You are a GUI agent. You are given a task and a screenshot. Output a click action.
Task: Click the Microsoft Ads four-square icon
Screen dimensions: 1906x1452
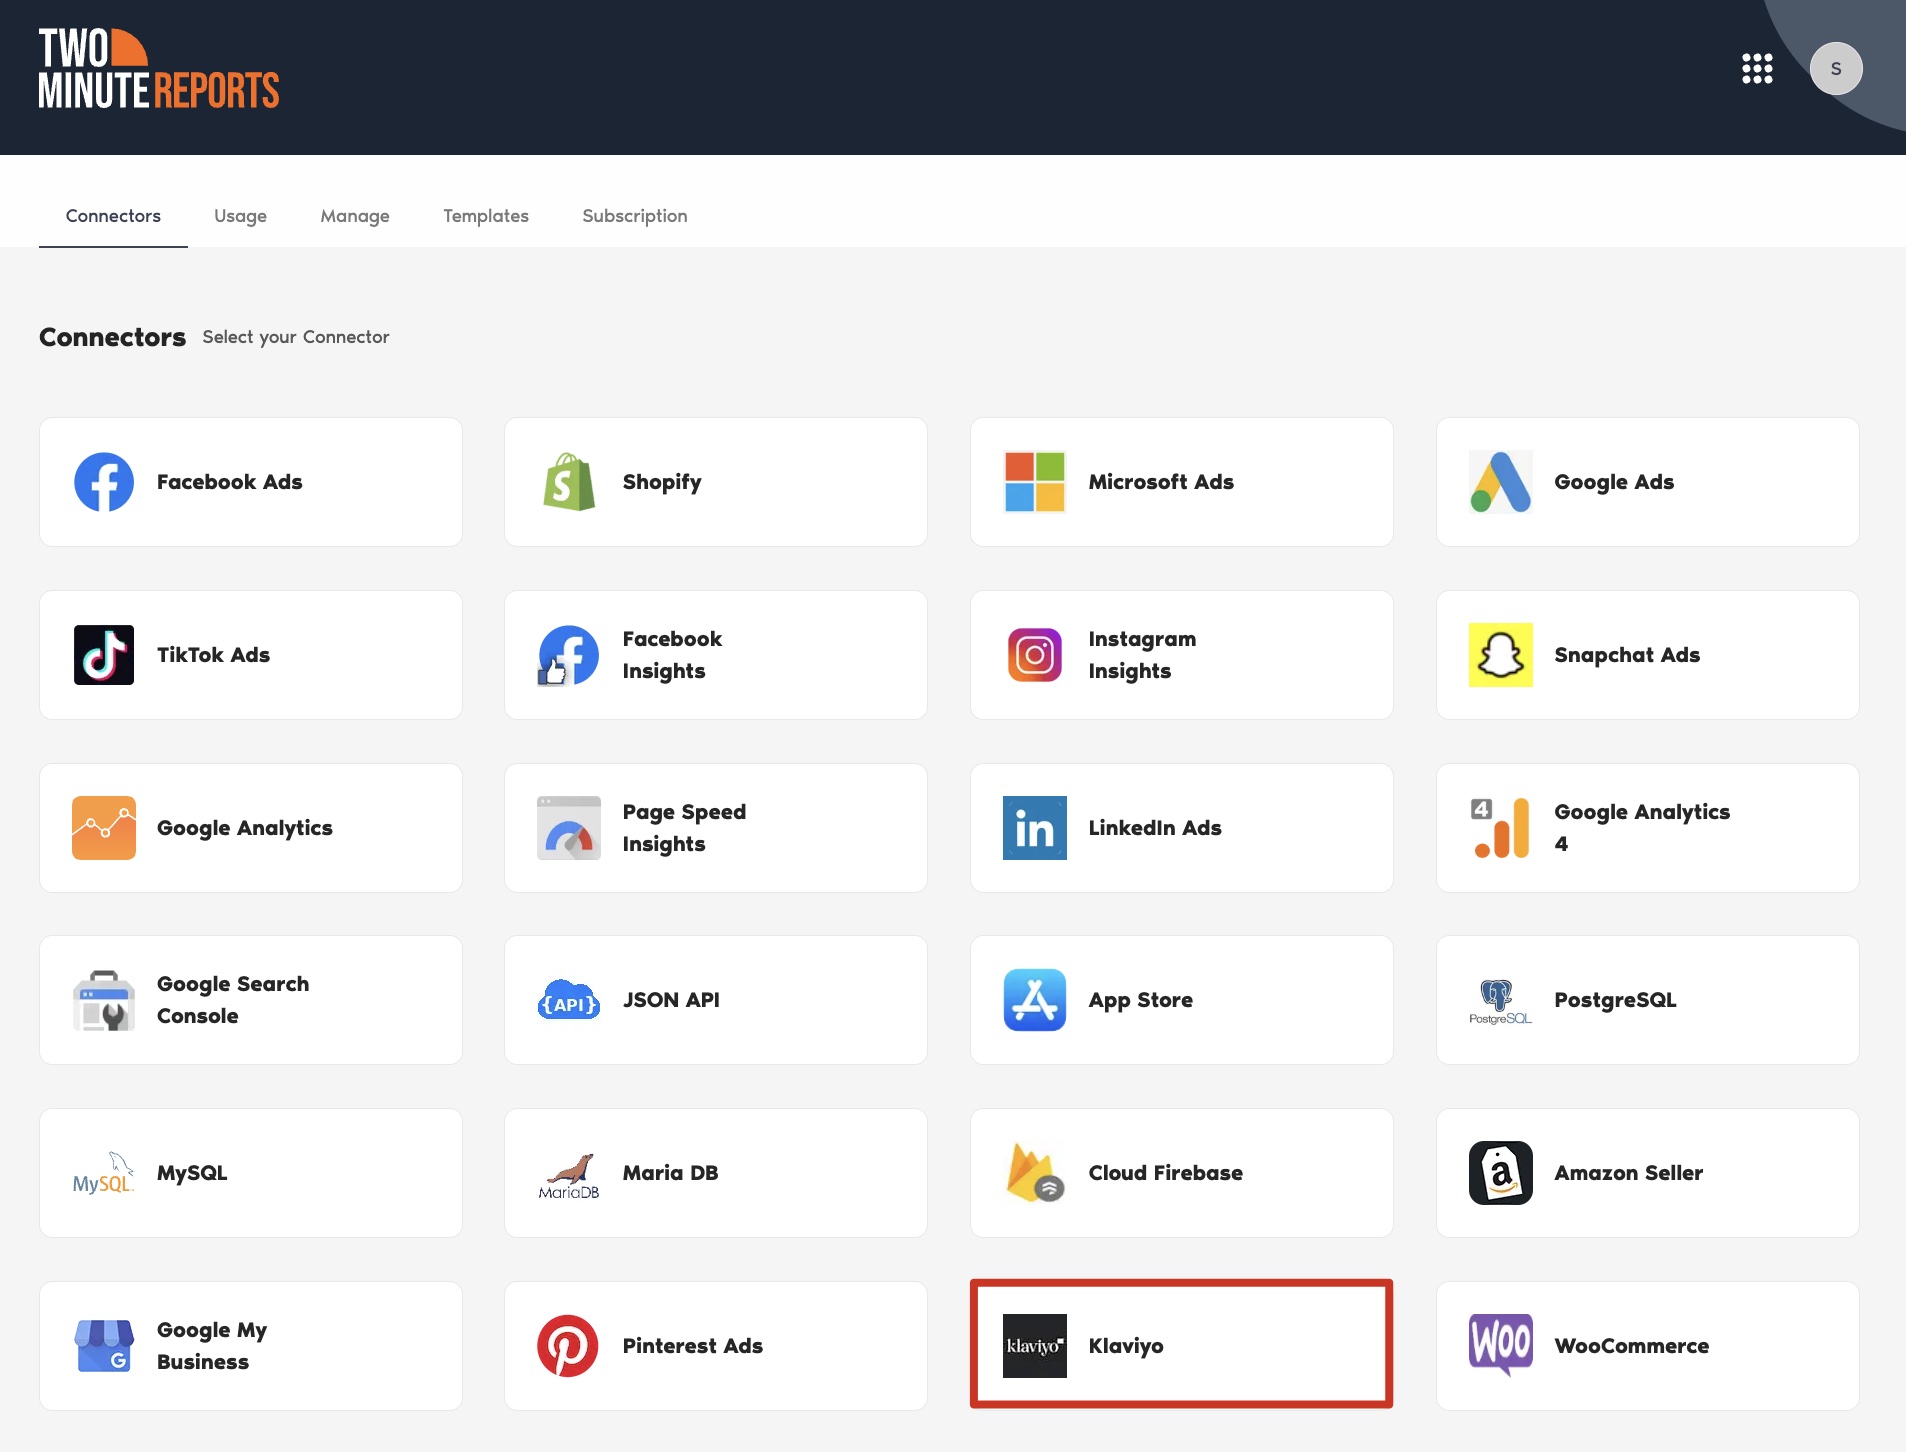click(x=1035, y=482)
